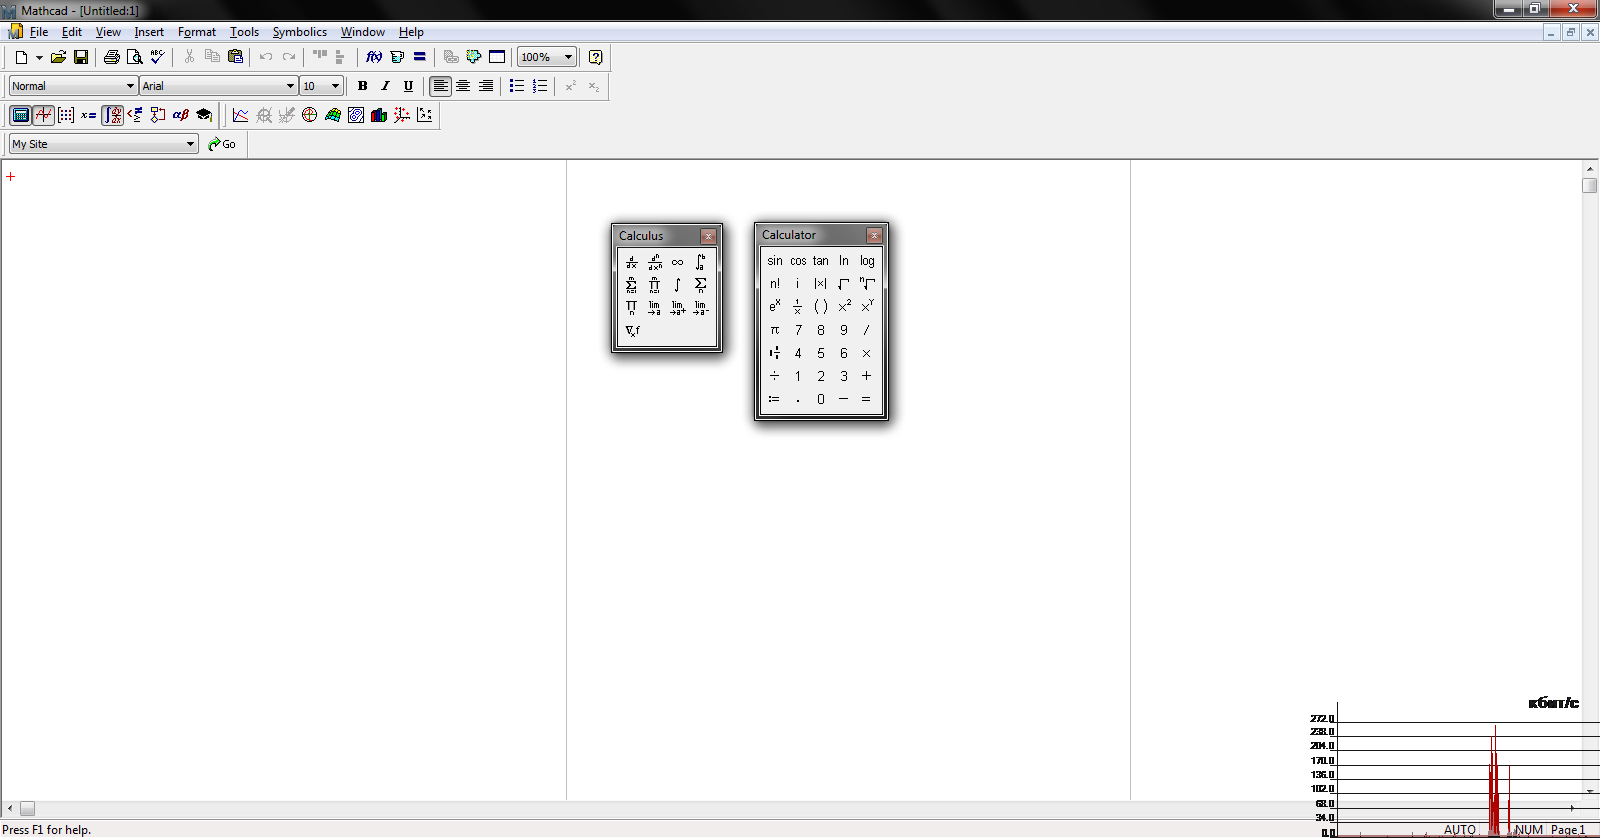Toggle numbered list
The image size is (1600, 838).
(540, 86)
